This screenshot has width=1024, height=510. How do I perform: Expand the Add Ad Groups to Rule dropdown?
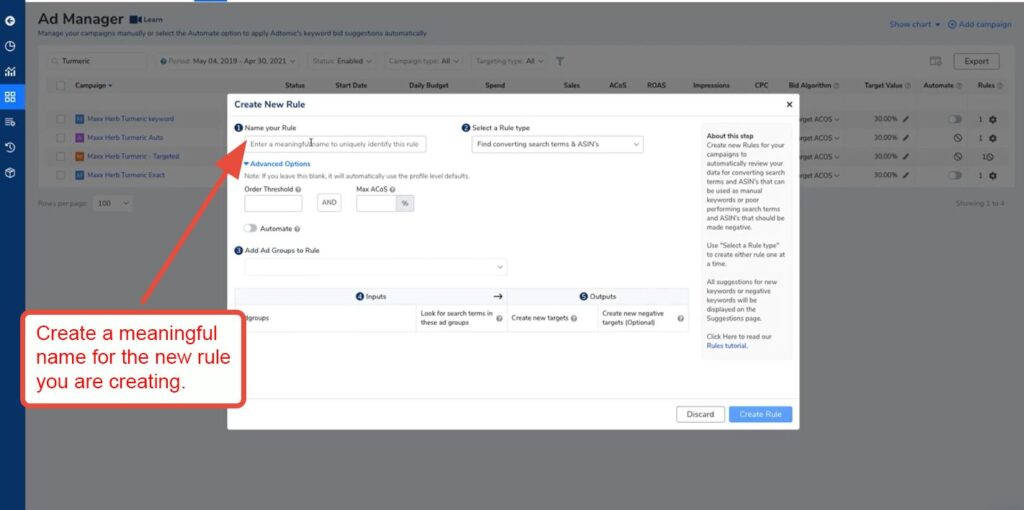point(375,267)
